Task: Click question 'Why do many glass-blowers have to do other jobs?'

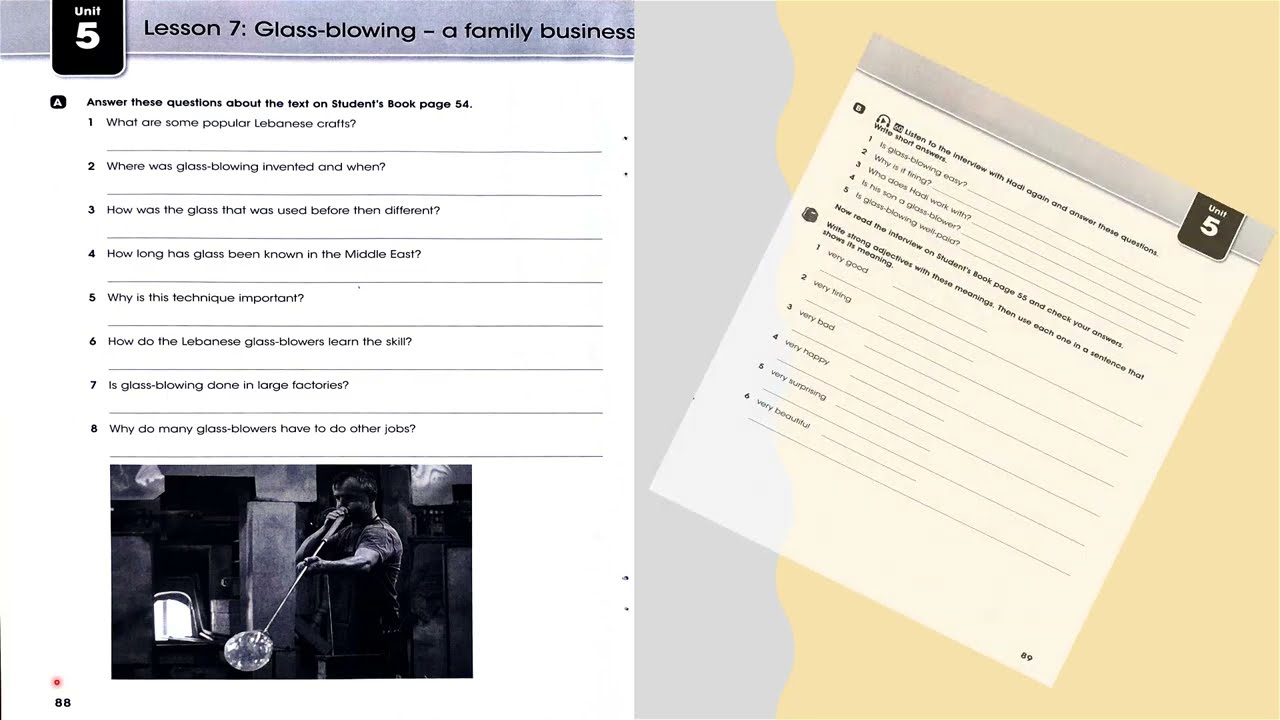Action: tap(262, 429)
